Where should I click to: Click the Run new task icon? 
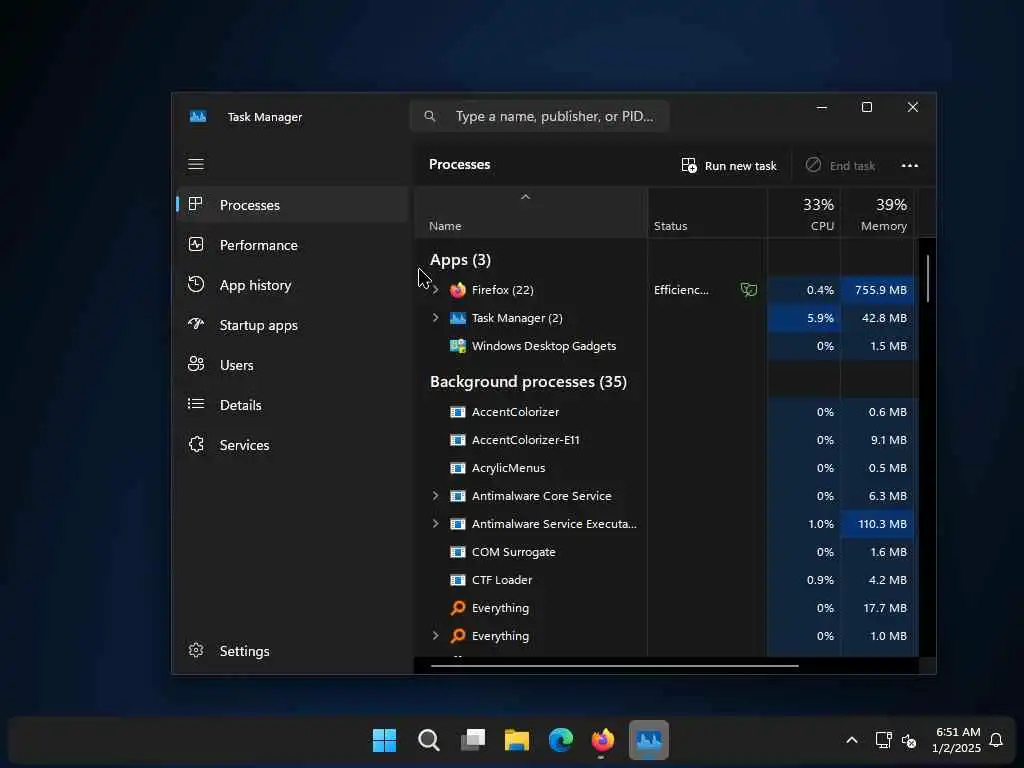(x=688, y=165)
